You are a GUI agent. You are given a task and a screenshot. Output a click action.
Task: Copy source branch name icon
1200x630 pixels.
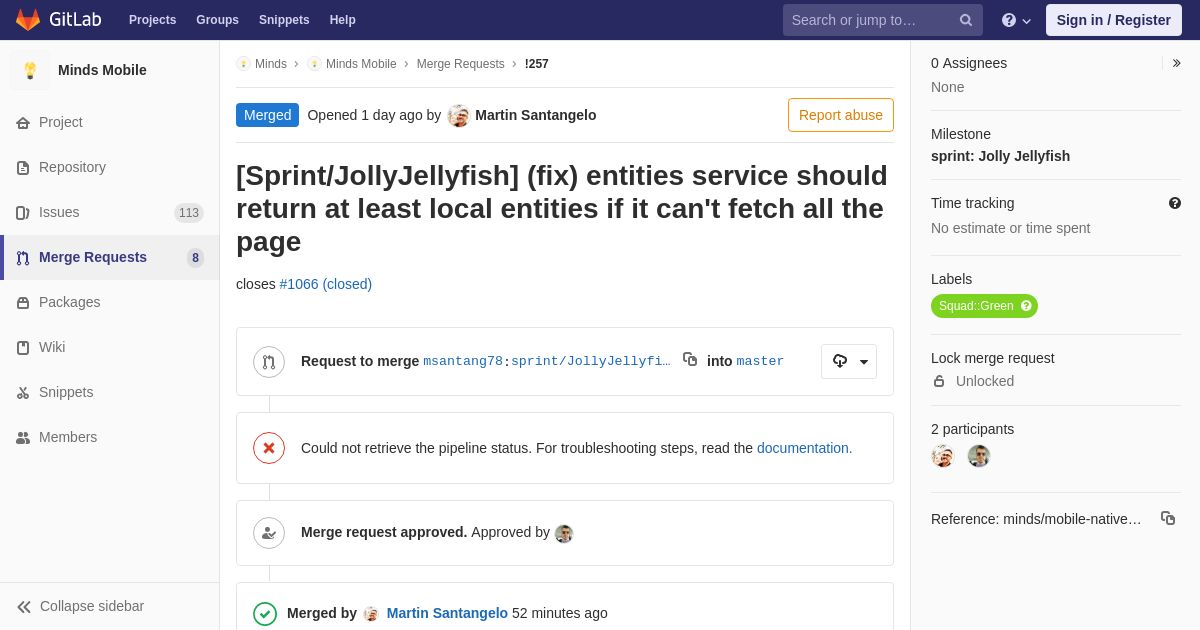point(690,359)
